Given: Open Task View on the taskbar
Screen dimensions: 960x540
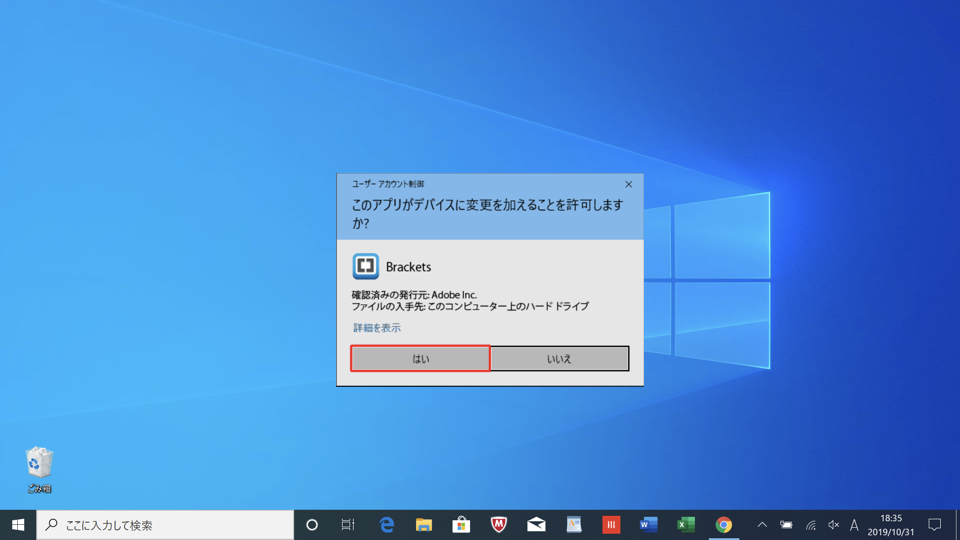Looking at the screenshot, I should (348, 525).
